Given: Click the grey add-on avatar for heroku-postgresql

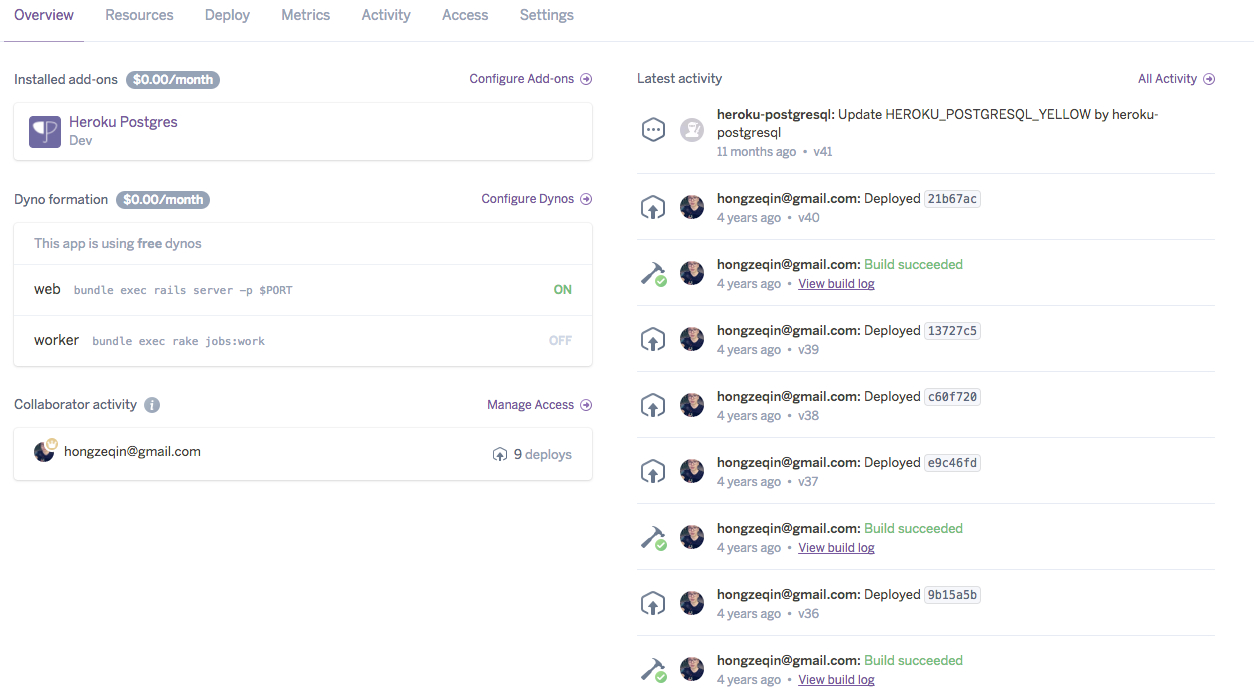Looking at the screenshot, I should point(692,130).
